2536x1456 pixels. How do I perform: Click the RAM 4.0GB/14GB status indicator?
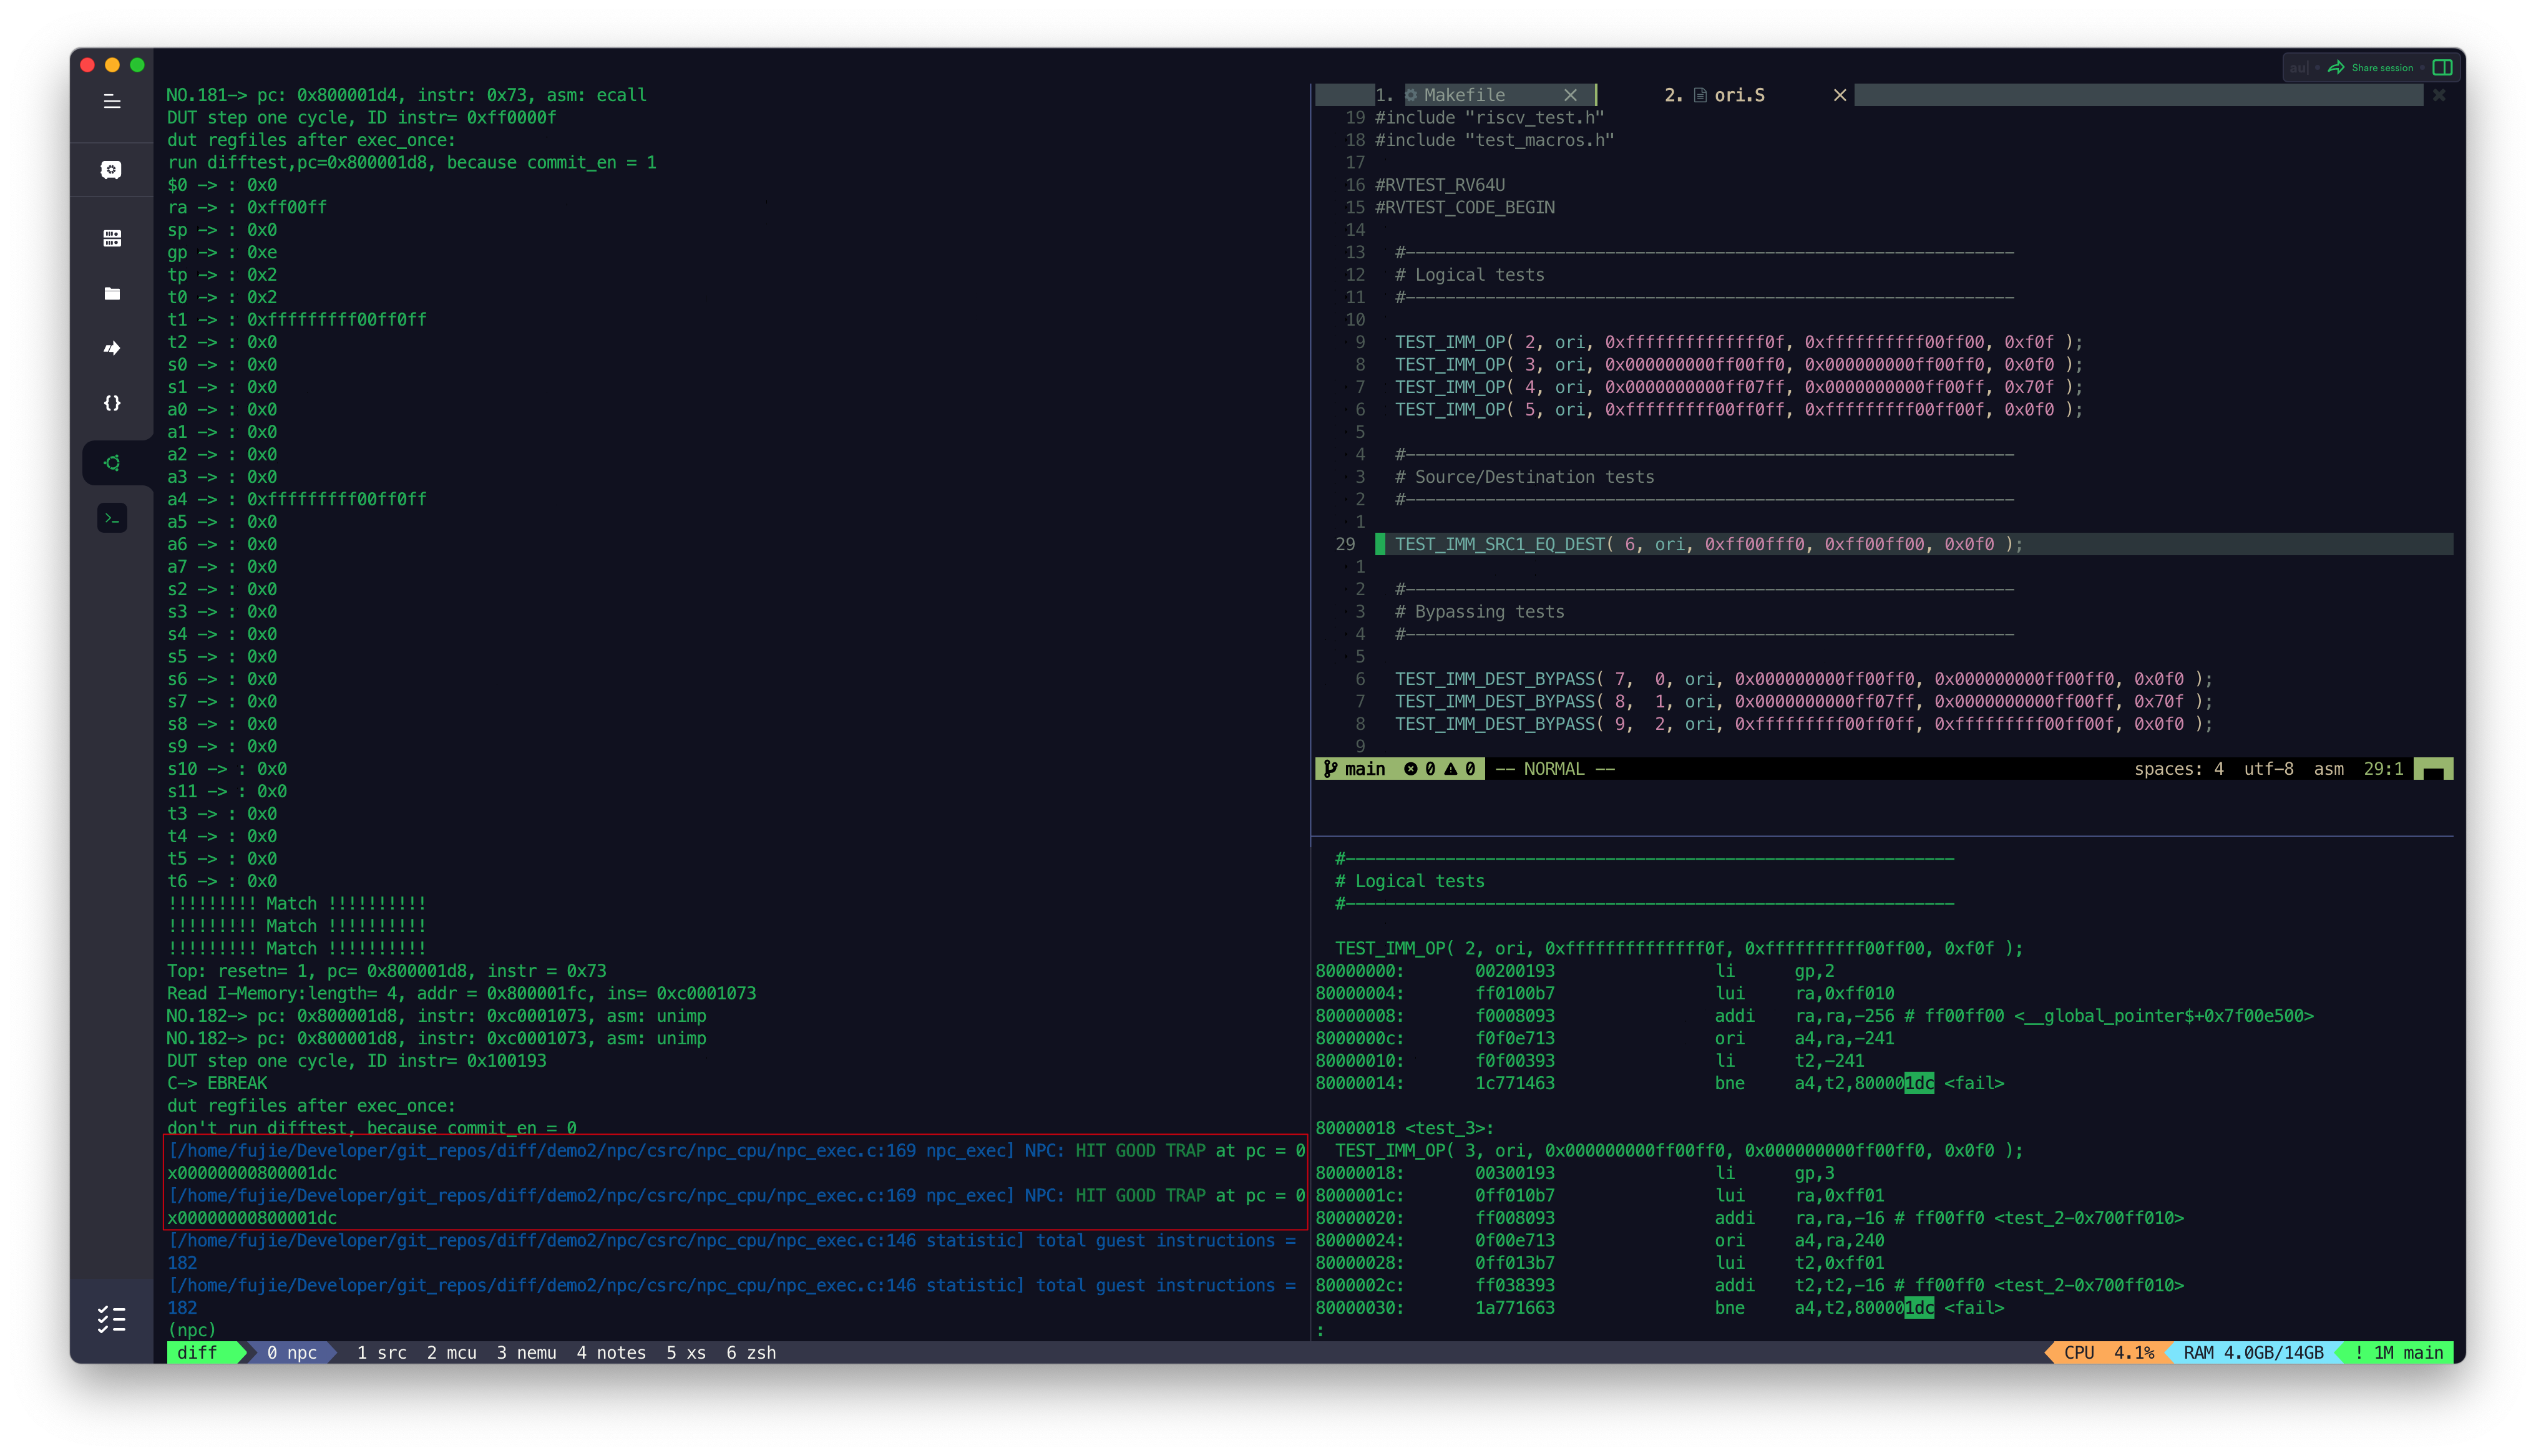coord(2253,1352)
